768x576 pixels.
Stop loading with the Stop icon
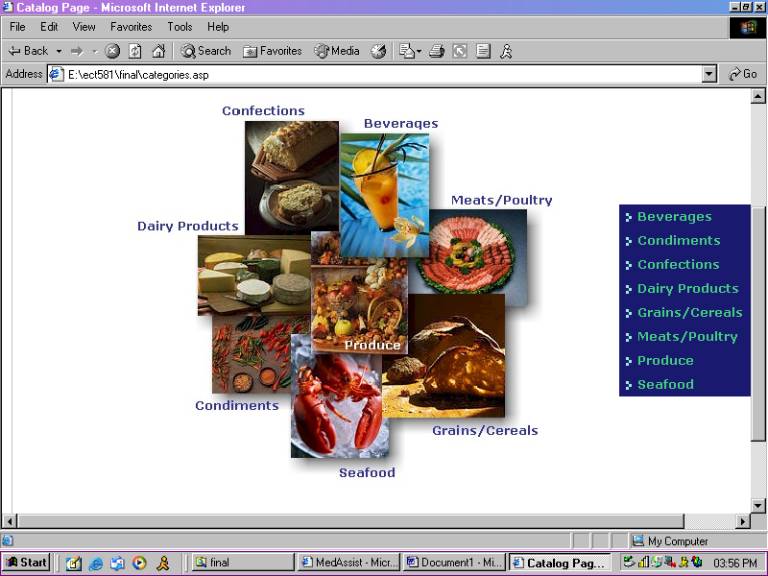(x=112, y=51)
